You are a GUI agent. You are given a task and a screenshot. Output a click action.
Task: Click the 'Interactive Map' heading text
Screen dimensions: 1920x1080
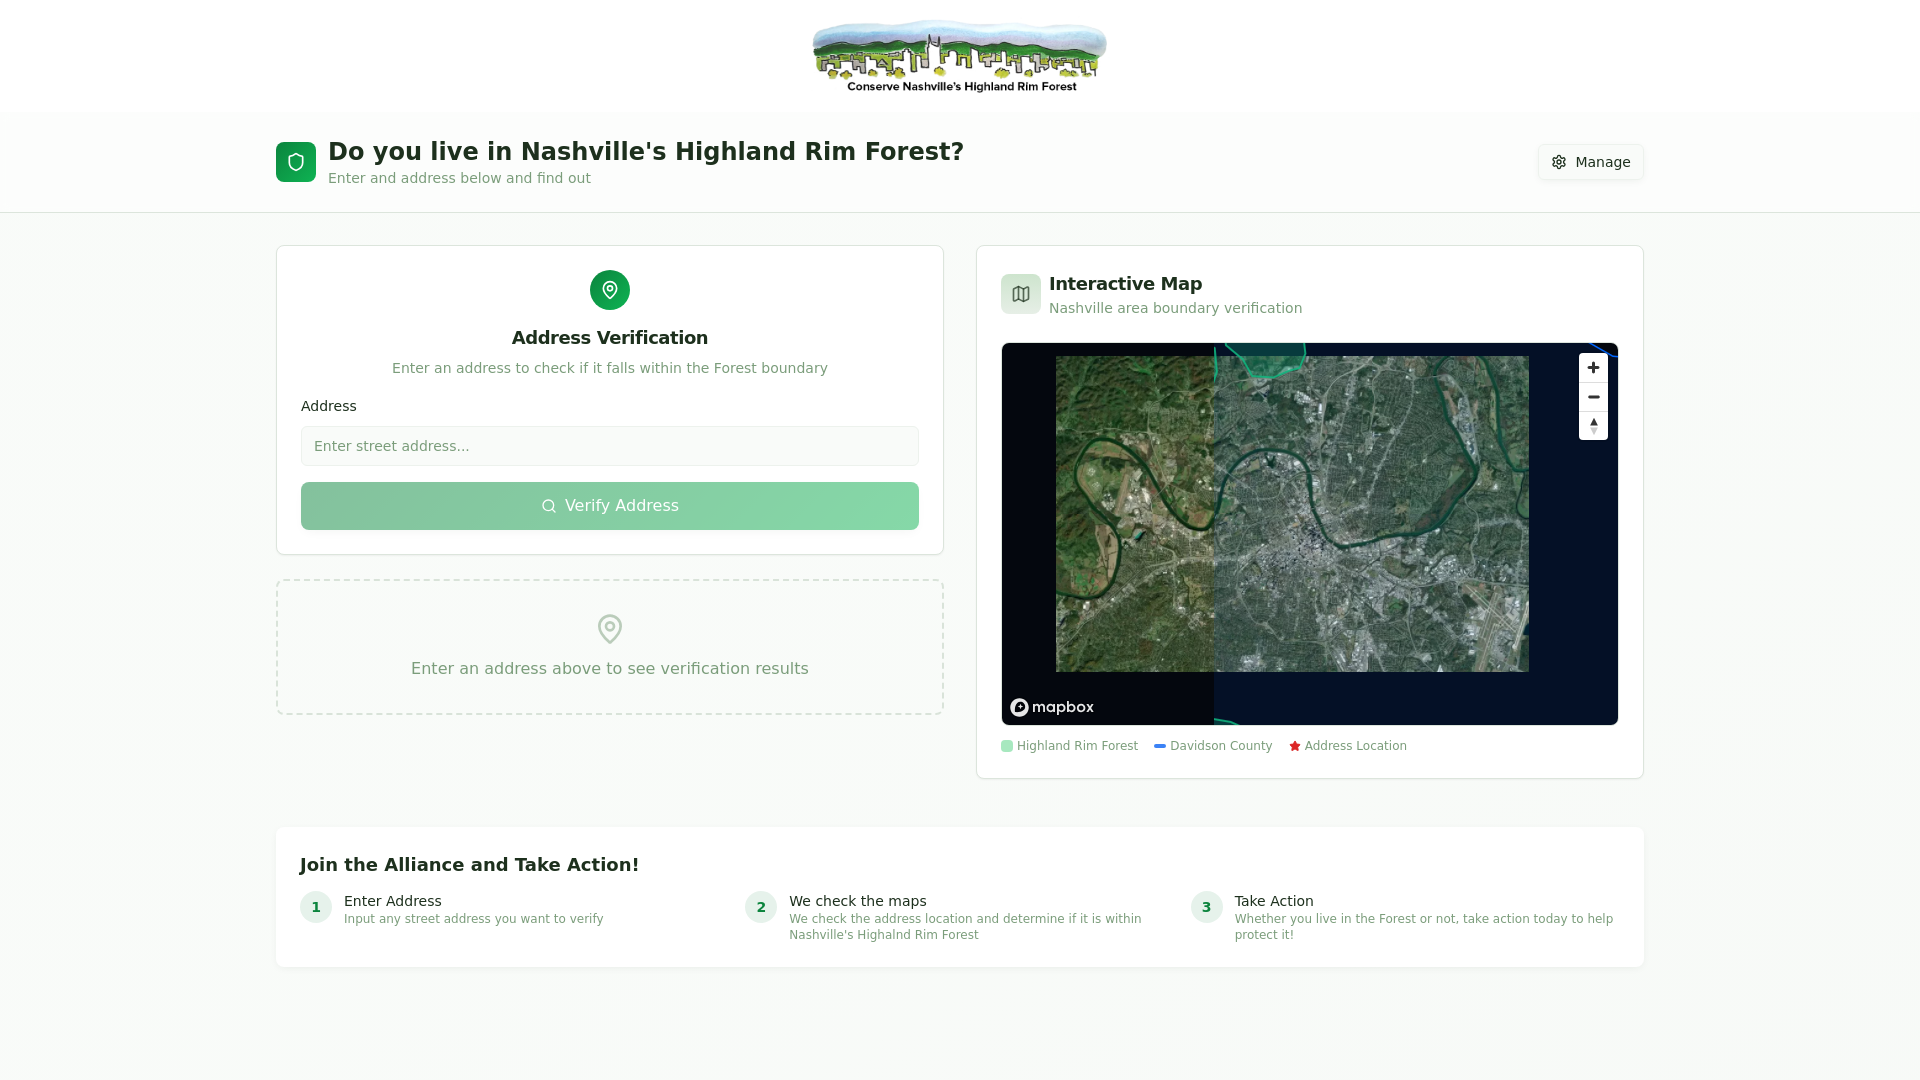pos(1125,284)
